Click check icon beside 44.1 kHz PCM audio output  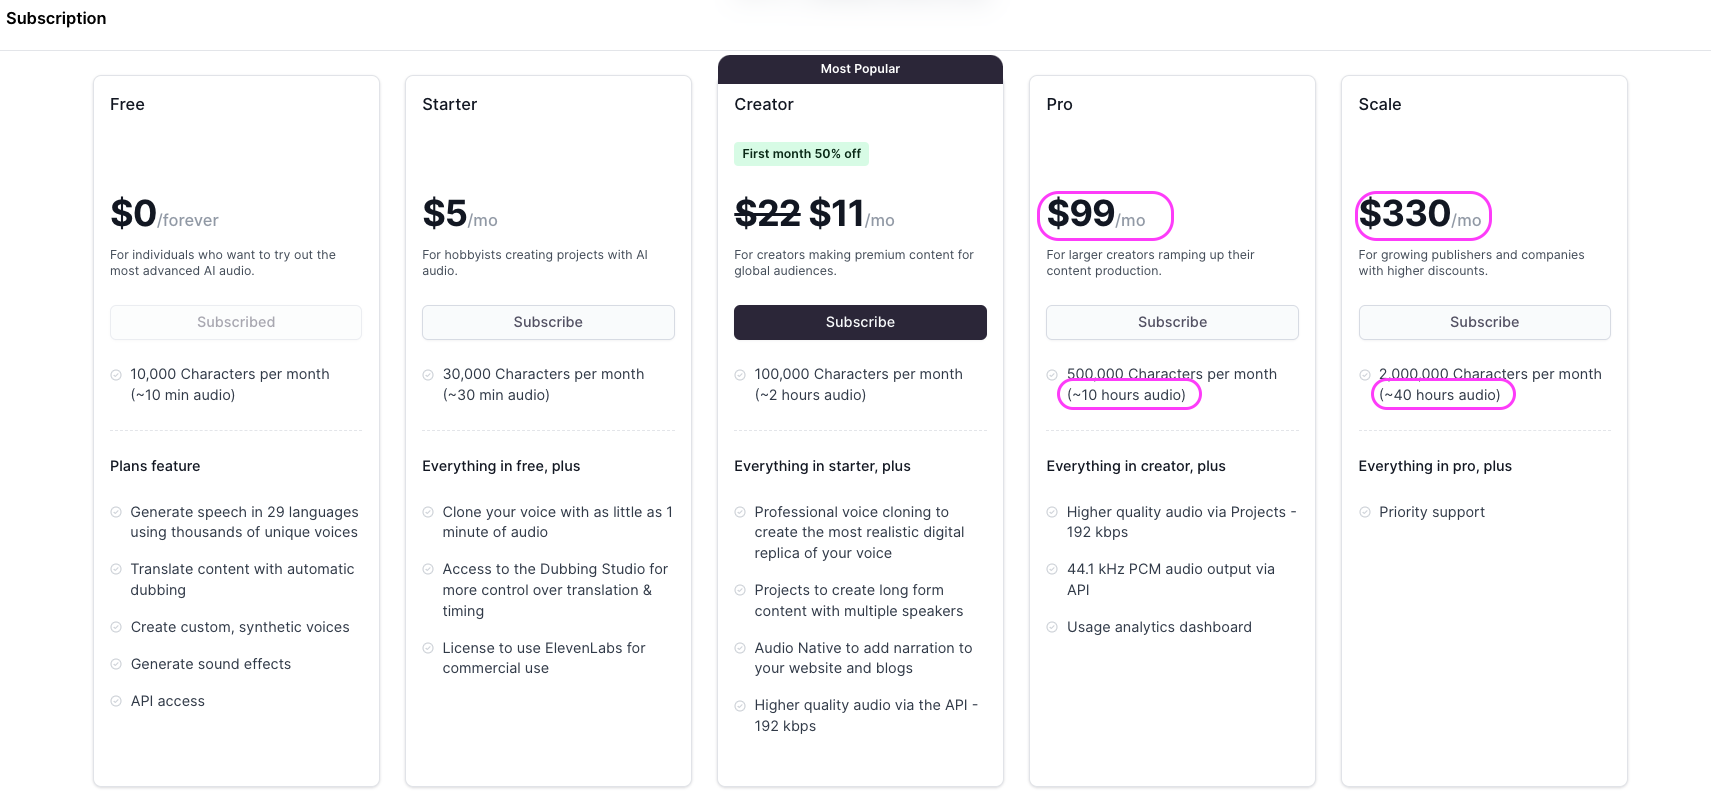tap(1052, 569)
